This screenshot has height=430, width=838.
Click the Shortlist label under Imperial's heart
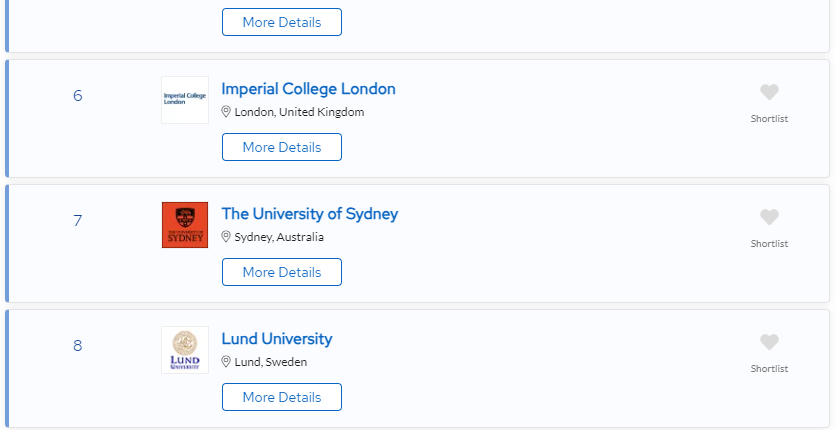769,119
